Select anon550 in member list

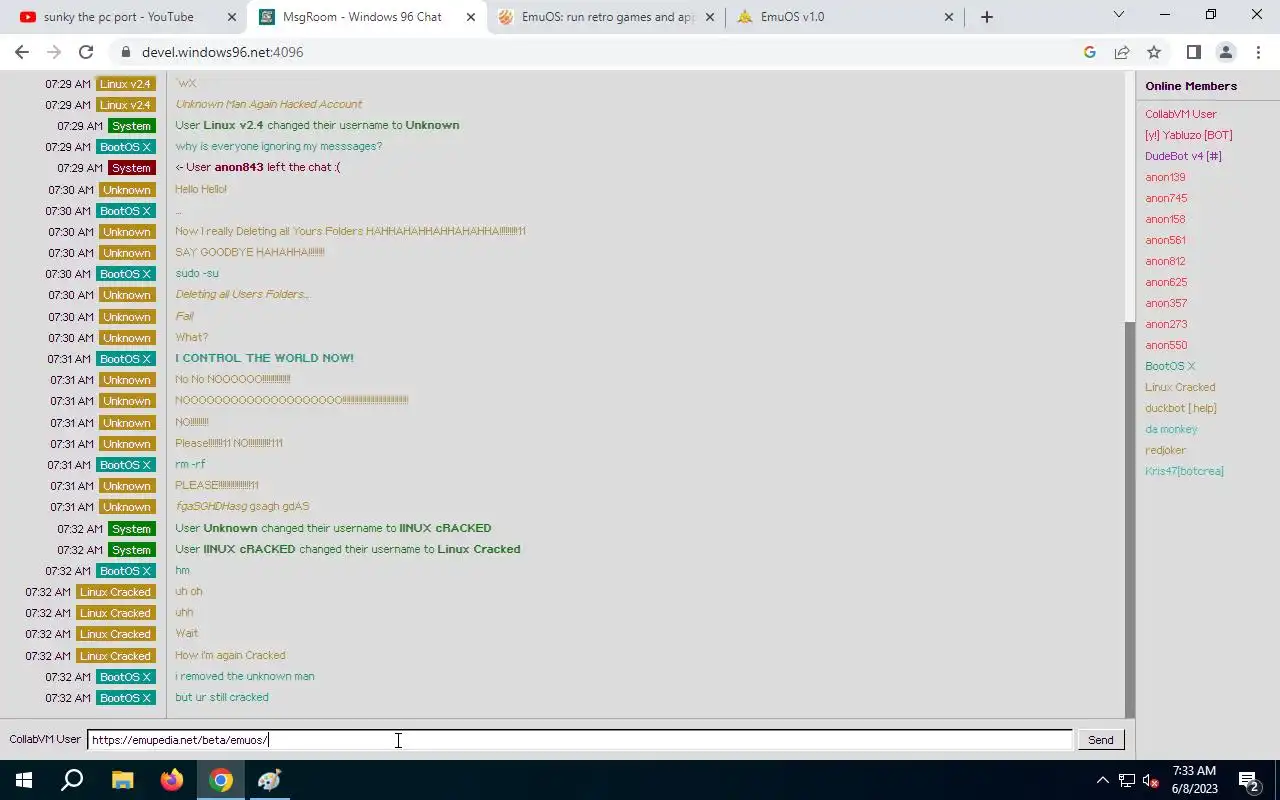click(x=1166, y=345)
